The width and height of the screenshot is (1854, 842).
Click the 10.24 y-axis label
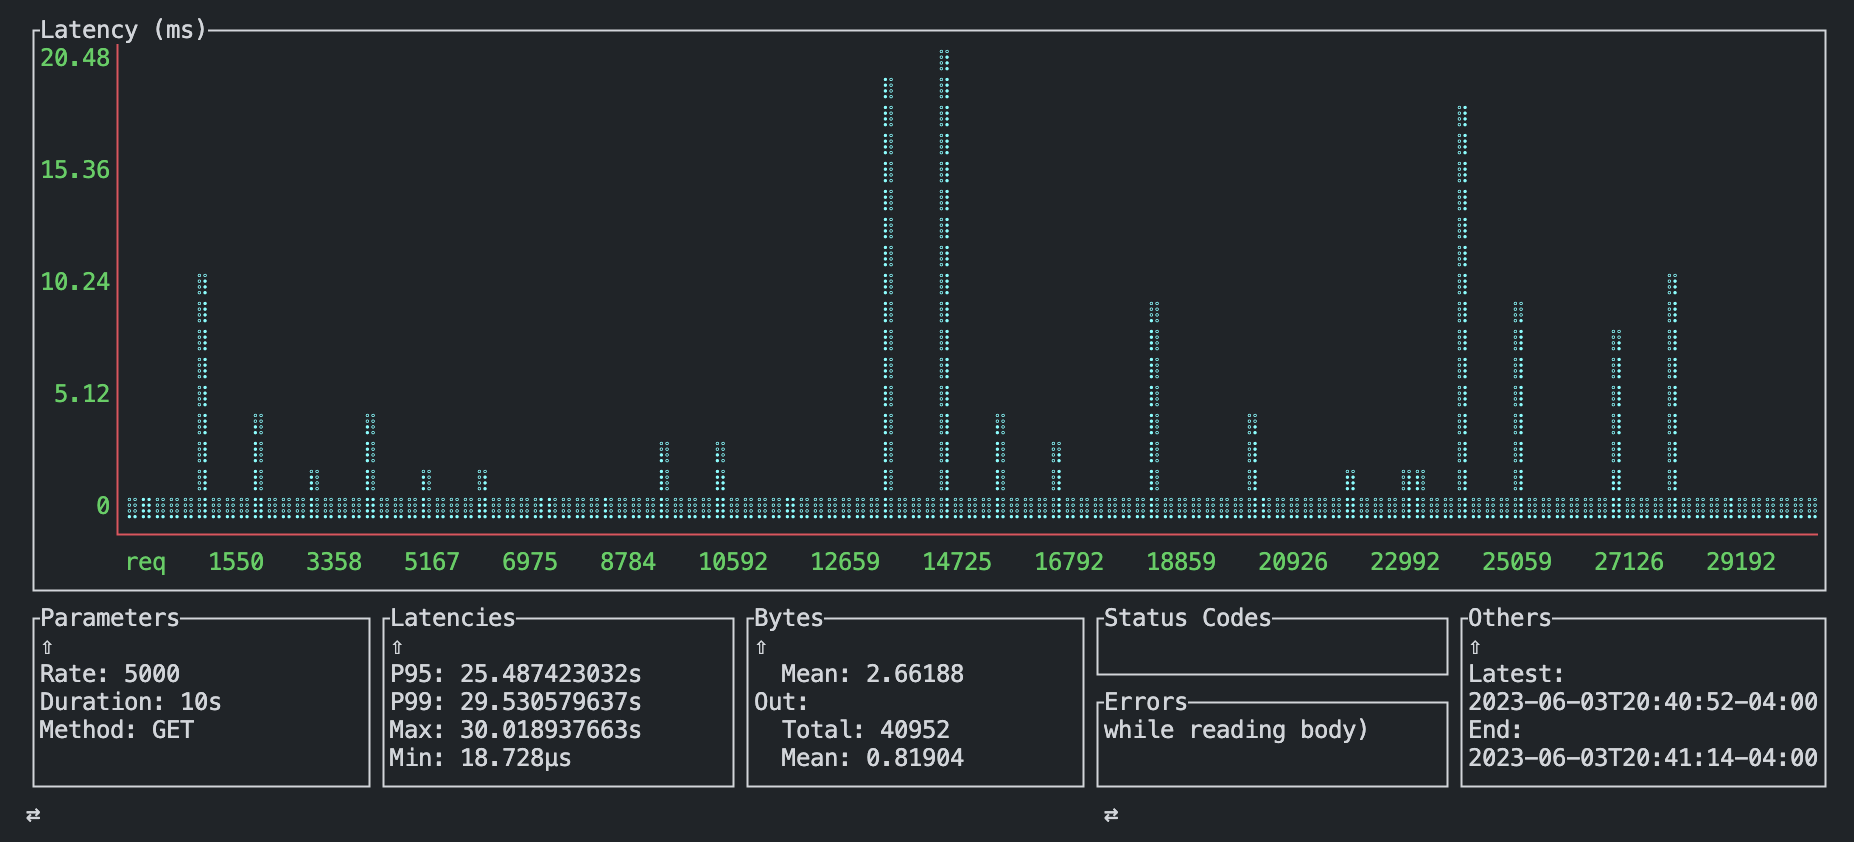(75, 282)
